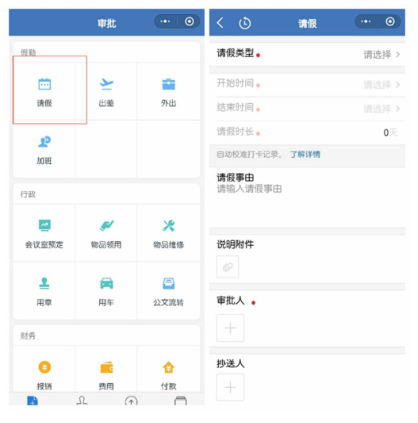Select the blue document tab at bottom bar
This screenshot has width=418, height=423.
32,401
